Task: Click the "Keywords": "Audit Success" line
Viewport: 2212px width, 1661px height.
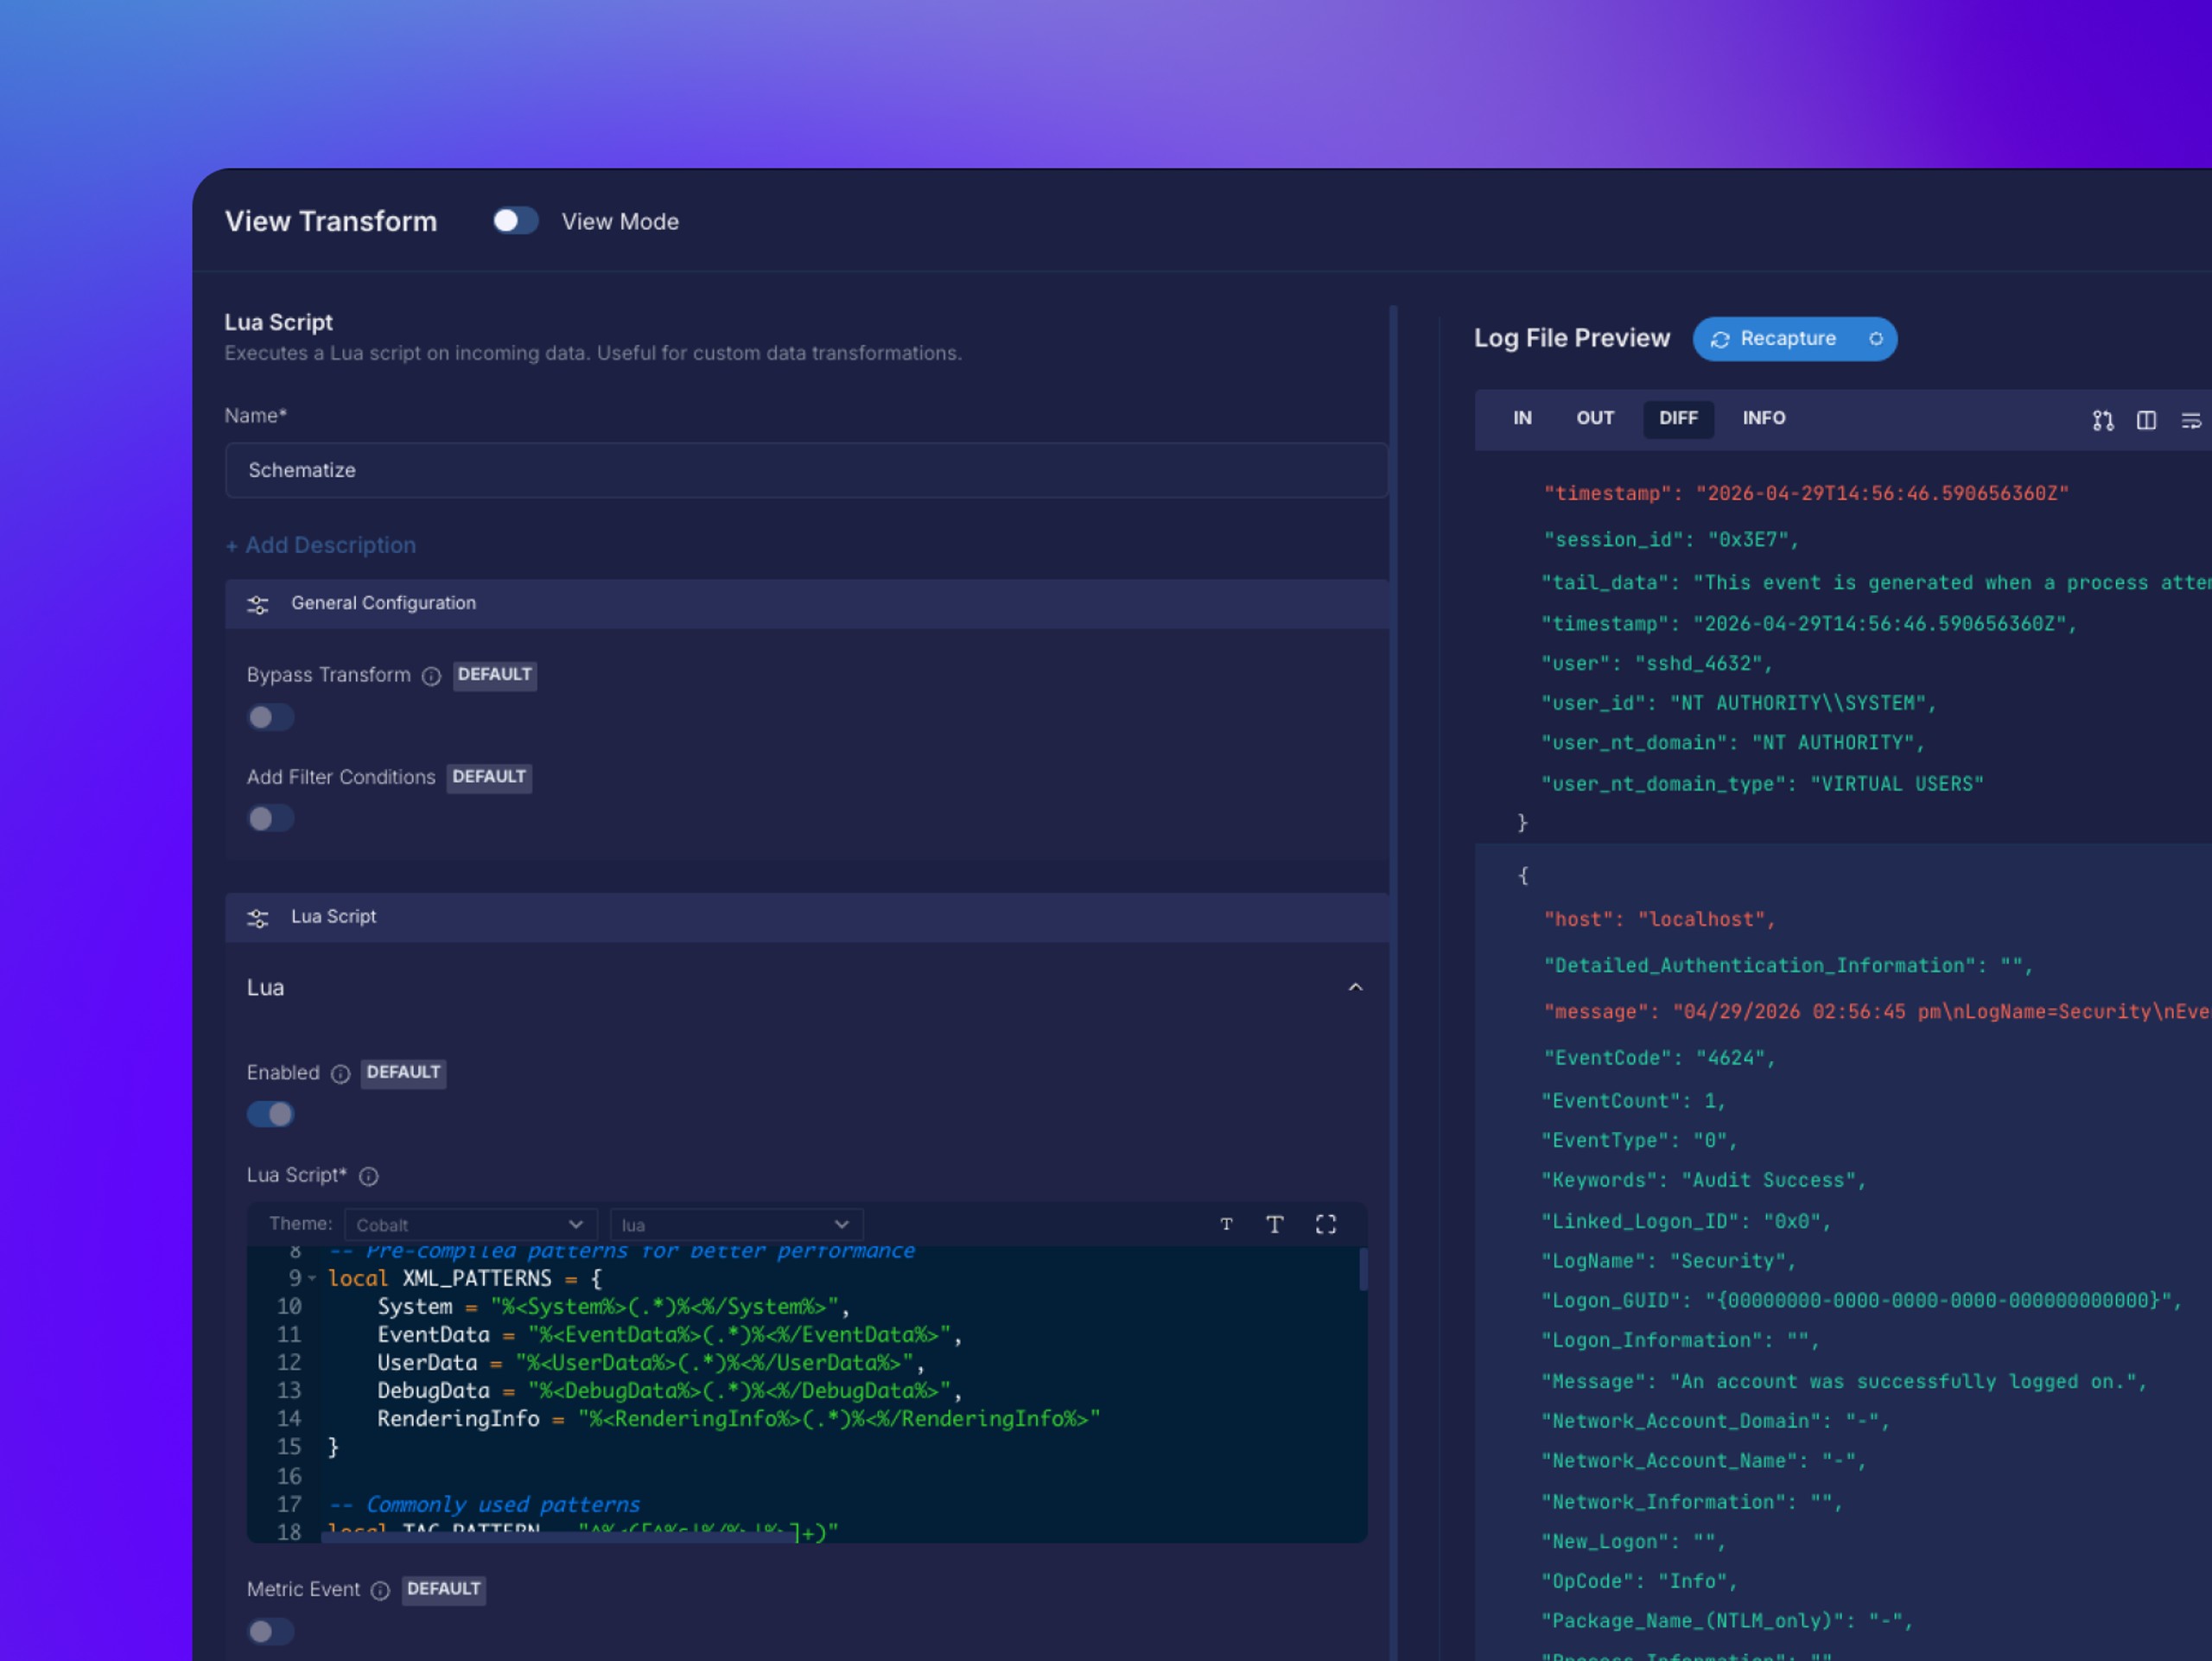Action: click(x=1704, y=1181)
